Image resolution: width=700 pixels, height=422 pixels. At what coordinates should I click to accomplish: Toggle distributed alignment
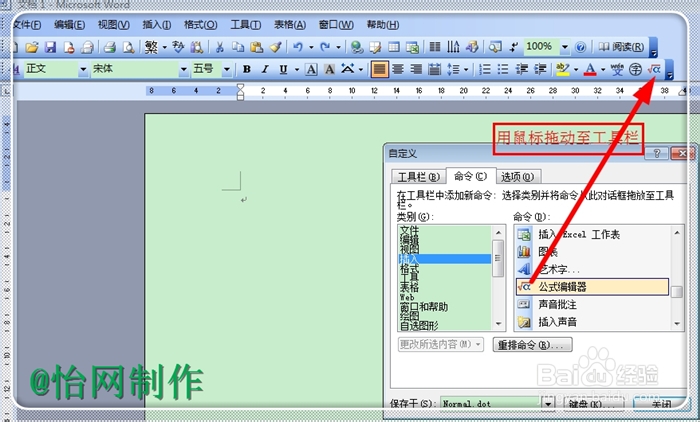tap(434, 69)
